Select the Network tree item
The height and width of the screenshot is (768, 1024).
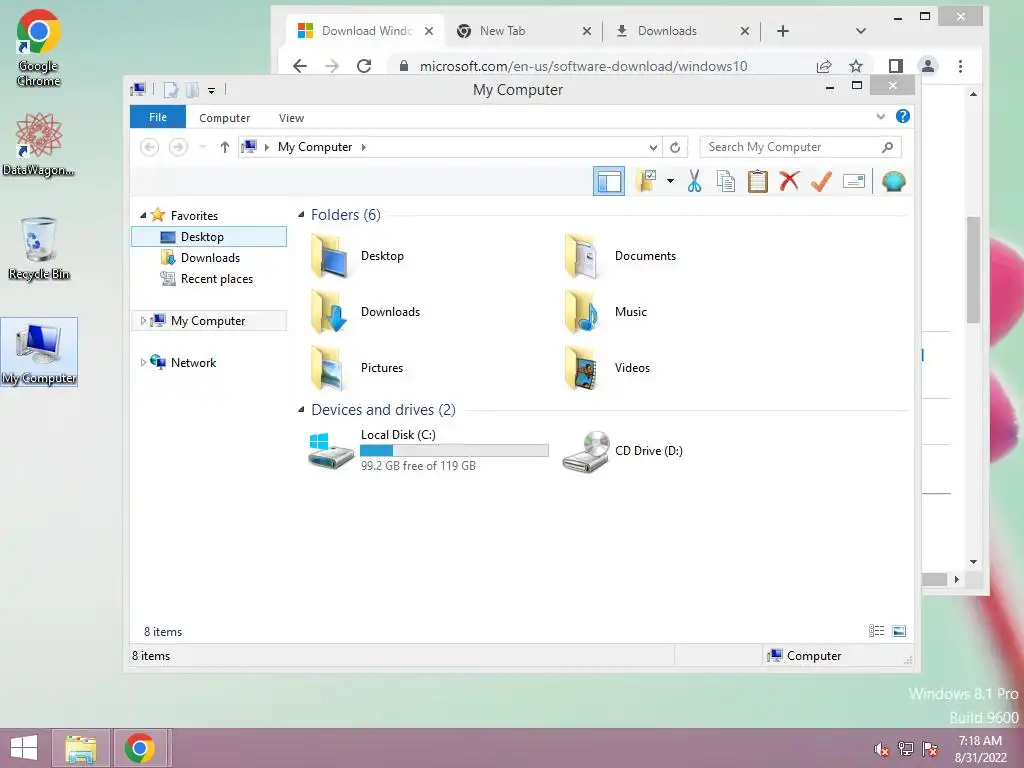coord(193,362)
